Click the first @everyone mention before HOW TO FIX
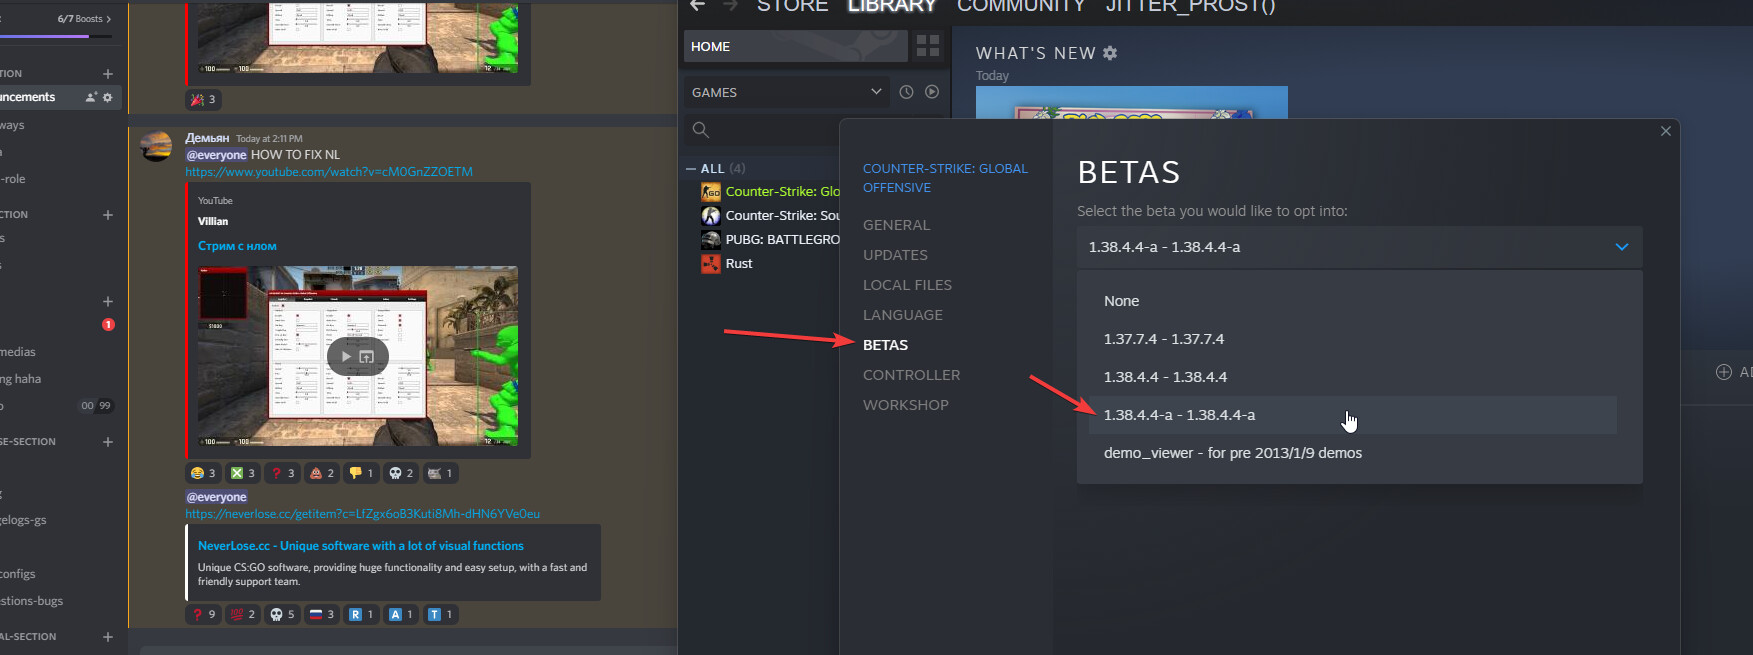This screenshot has width=1753, height=655. pyautogui.click(x=216, y=155)
